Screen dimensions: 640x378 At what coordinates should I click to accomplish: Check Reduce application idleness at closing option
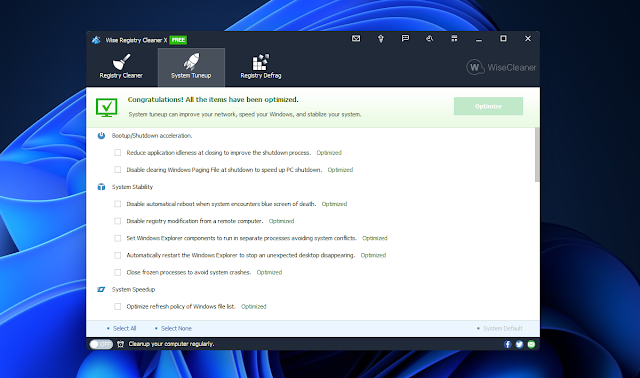(118, 153)
